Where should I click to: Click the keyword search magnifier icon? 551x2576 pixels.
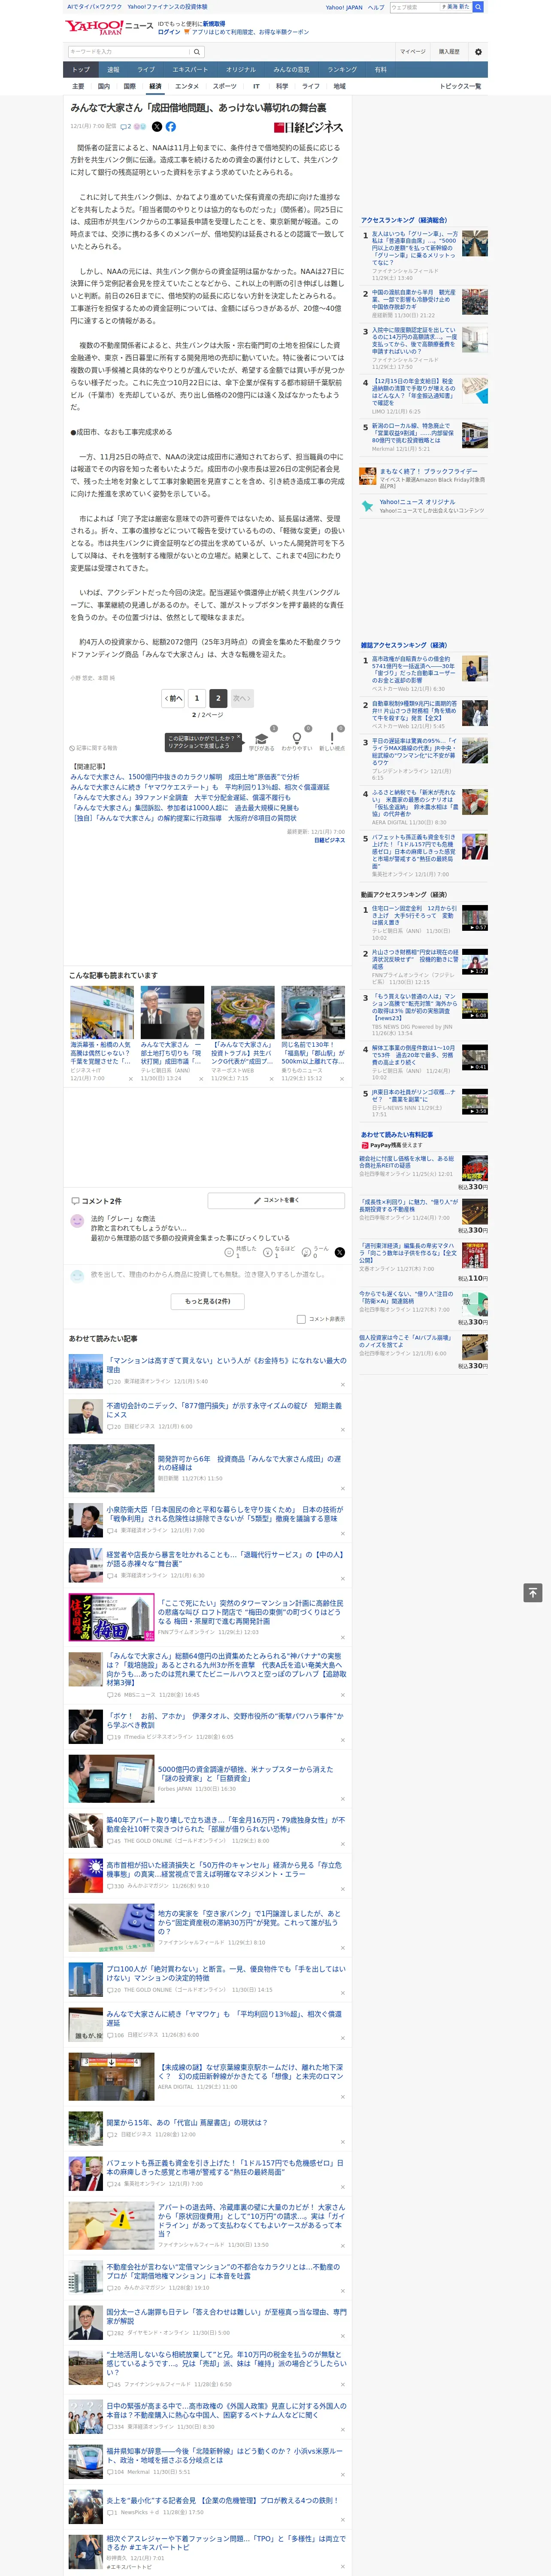point(197,52)
